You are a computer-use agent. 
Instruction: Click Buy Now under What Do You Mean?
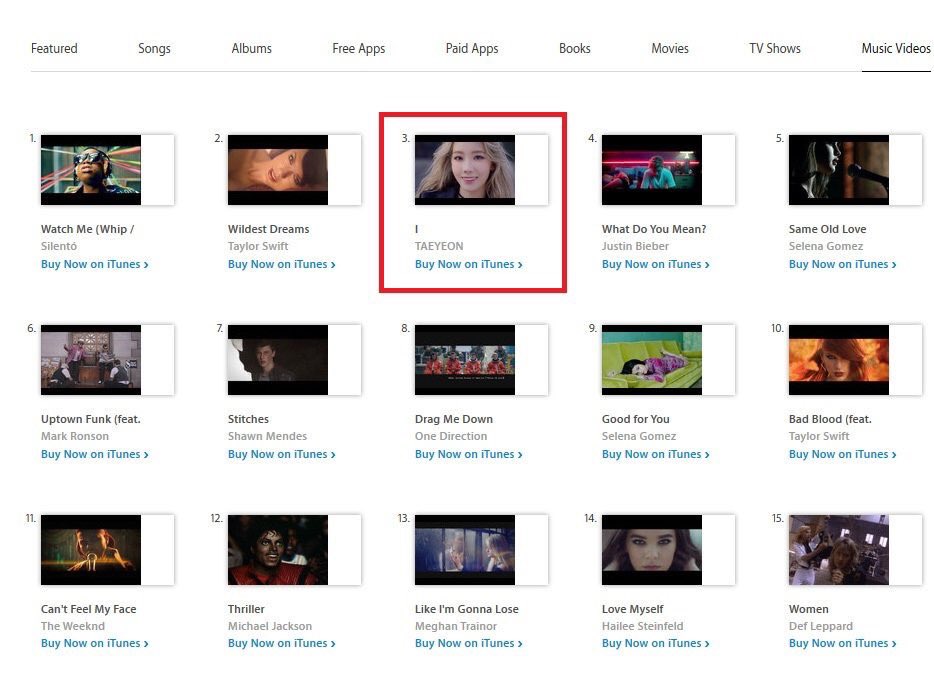pyautogui.click(x=656, y=264)
